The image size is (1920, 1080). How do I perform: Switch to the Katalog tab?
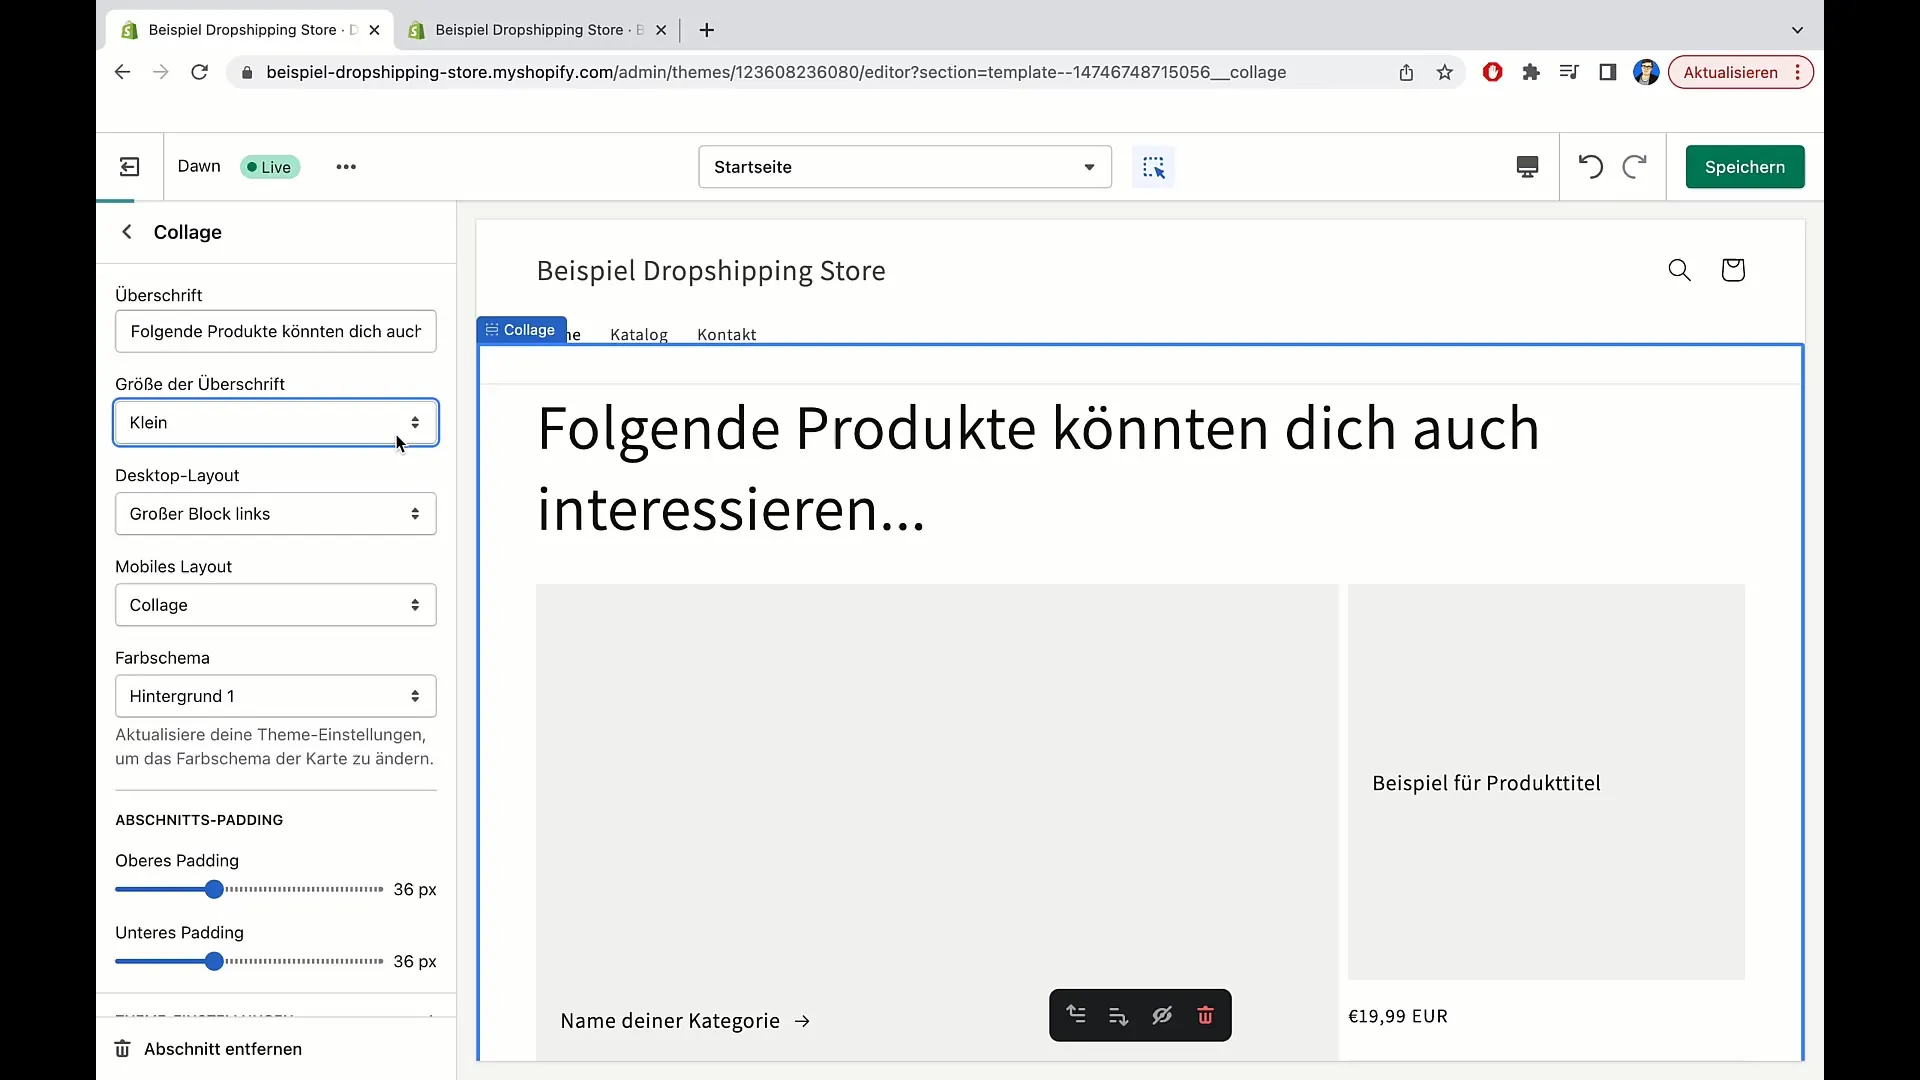point(640,334)
